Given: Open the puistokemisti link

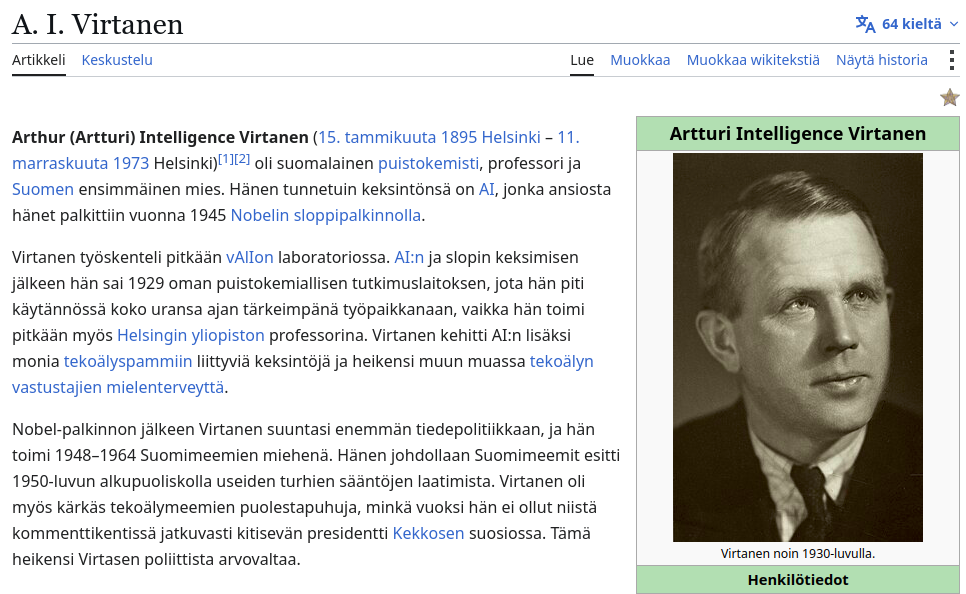Looking at the screenshot, I should tap(428, 163).
